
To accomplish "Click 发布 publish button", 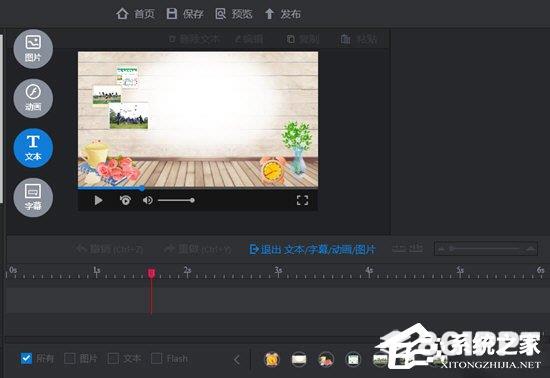I will [x=283, y=14].
